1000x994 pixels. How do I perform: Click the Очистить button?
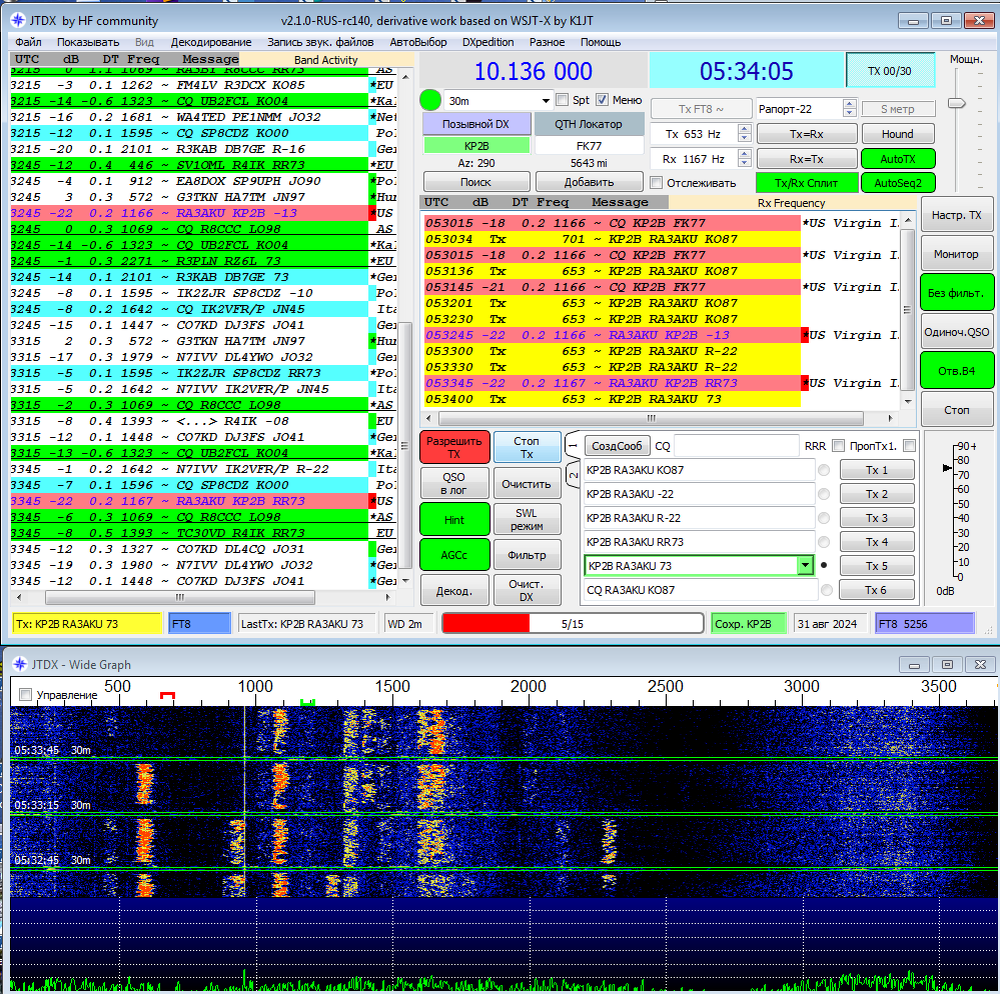[526, 484]
